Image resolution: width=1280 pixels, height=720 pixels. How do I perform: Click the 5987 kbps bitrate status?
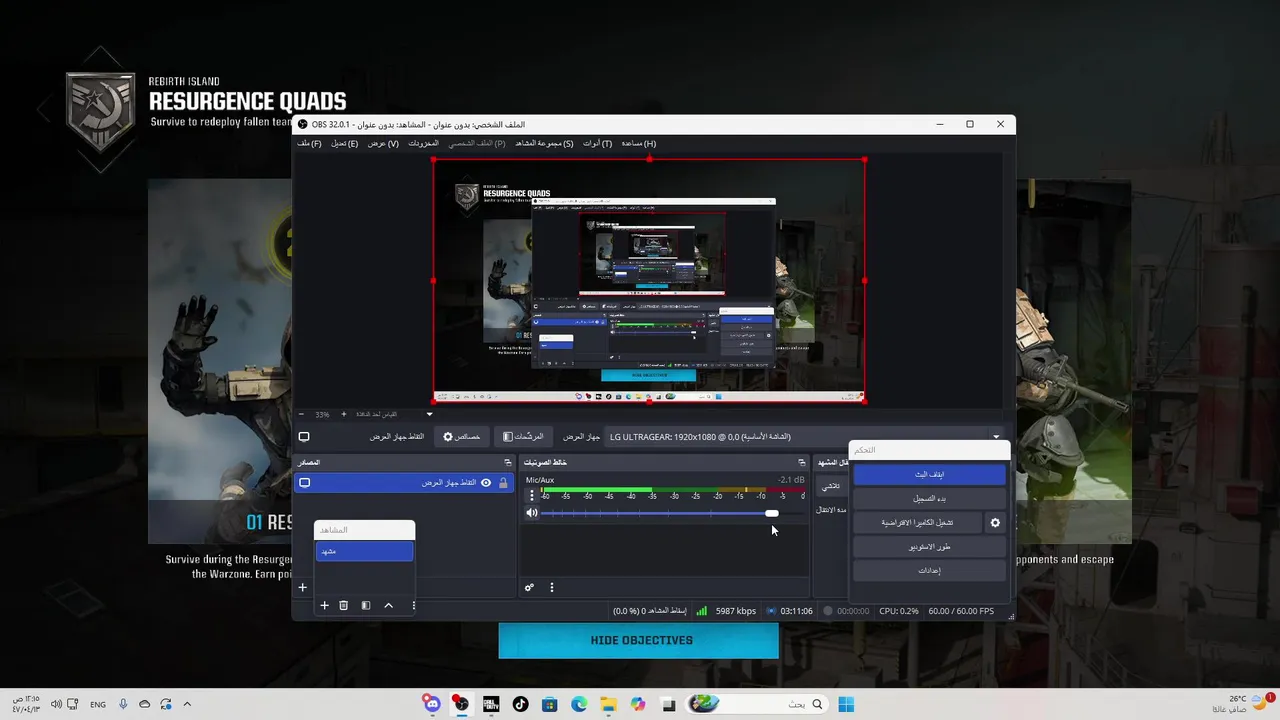click(736, 611)
